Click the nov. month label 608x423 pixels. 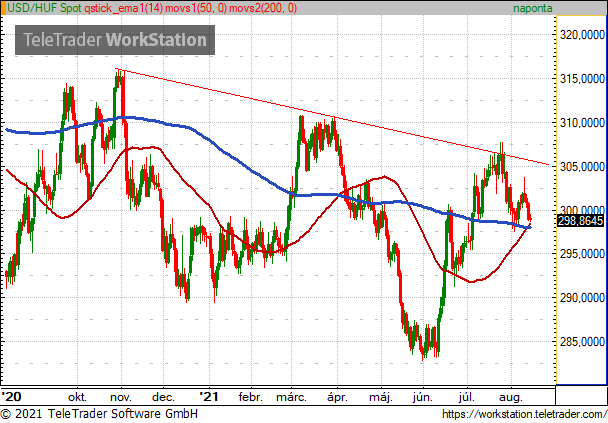tap(121, 397)
